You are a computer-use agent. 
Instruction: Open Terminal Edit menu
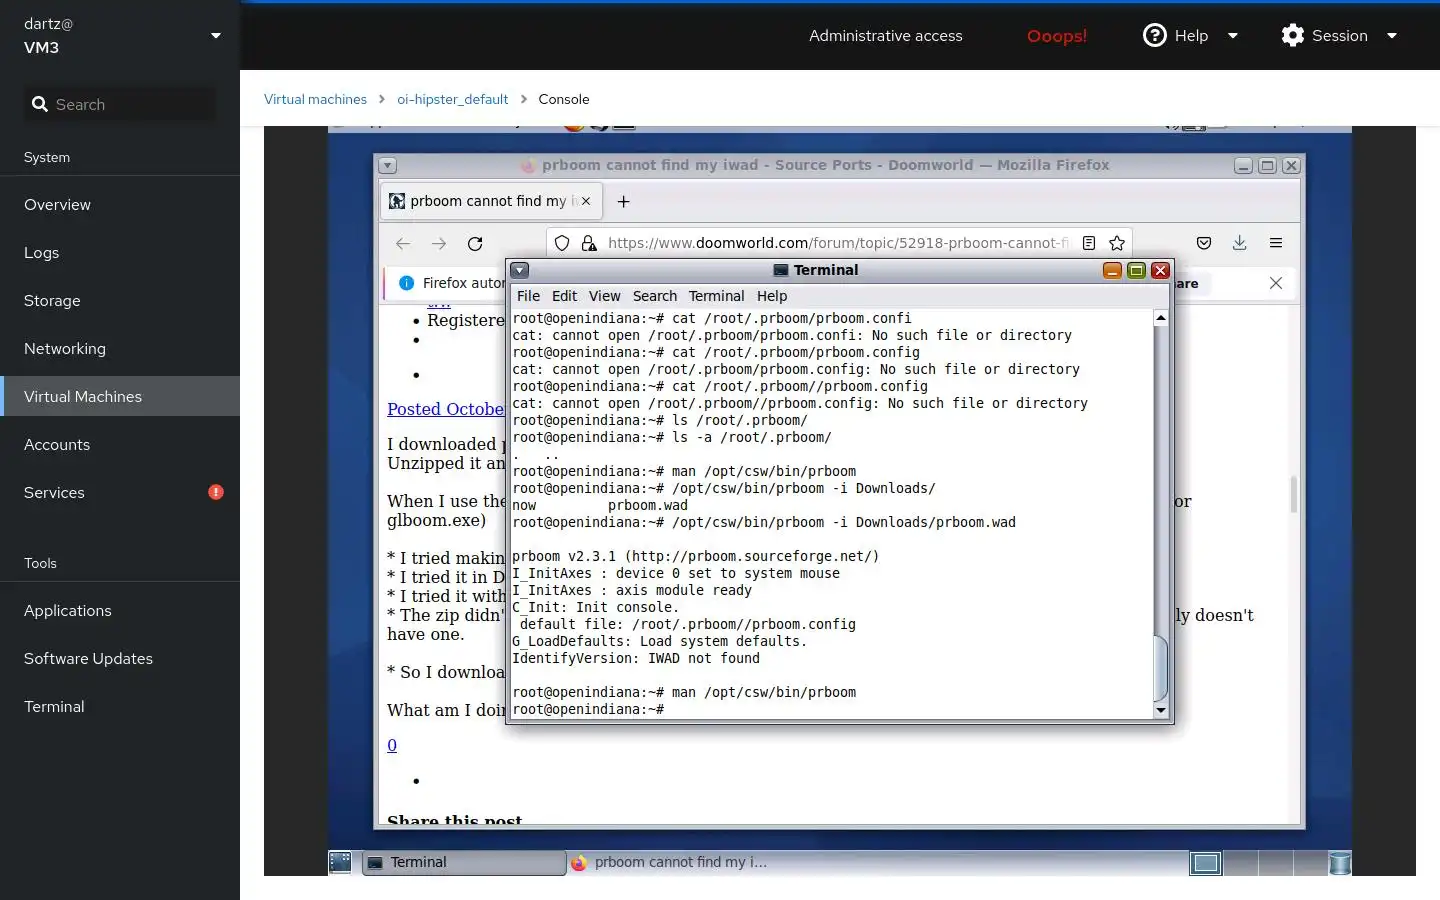click(x=564, y=296)
